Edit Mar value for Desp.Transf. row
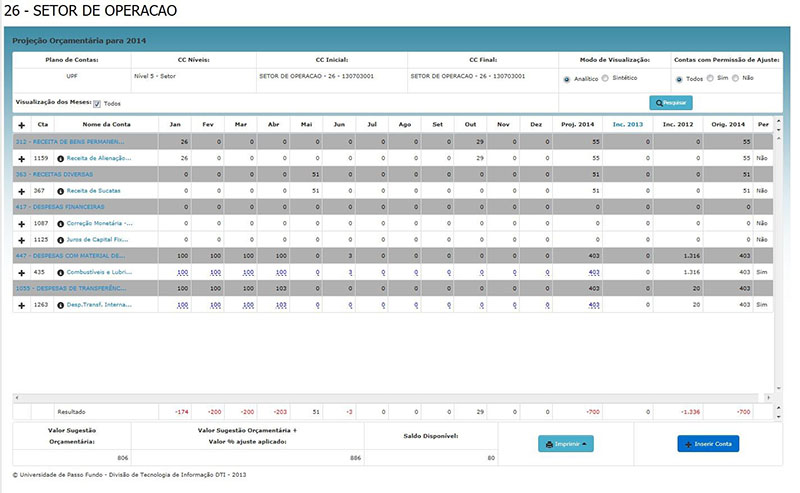 (248, 306)
